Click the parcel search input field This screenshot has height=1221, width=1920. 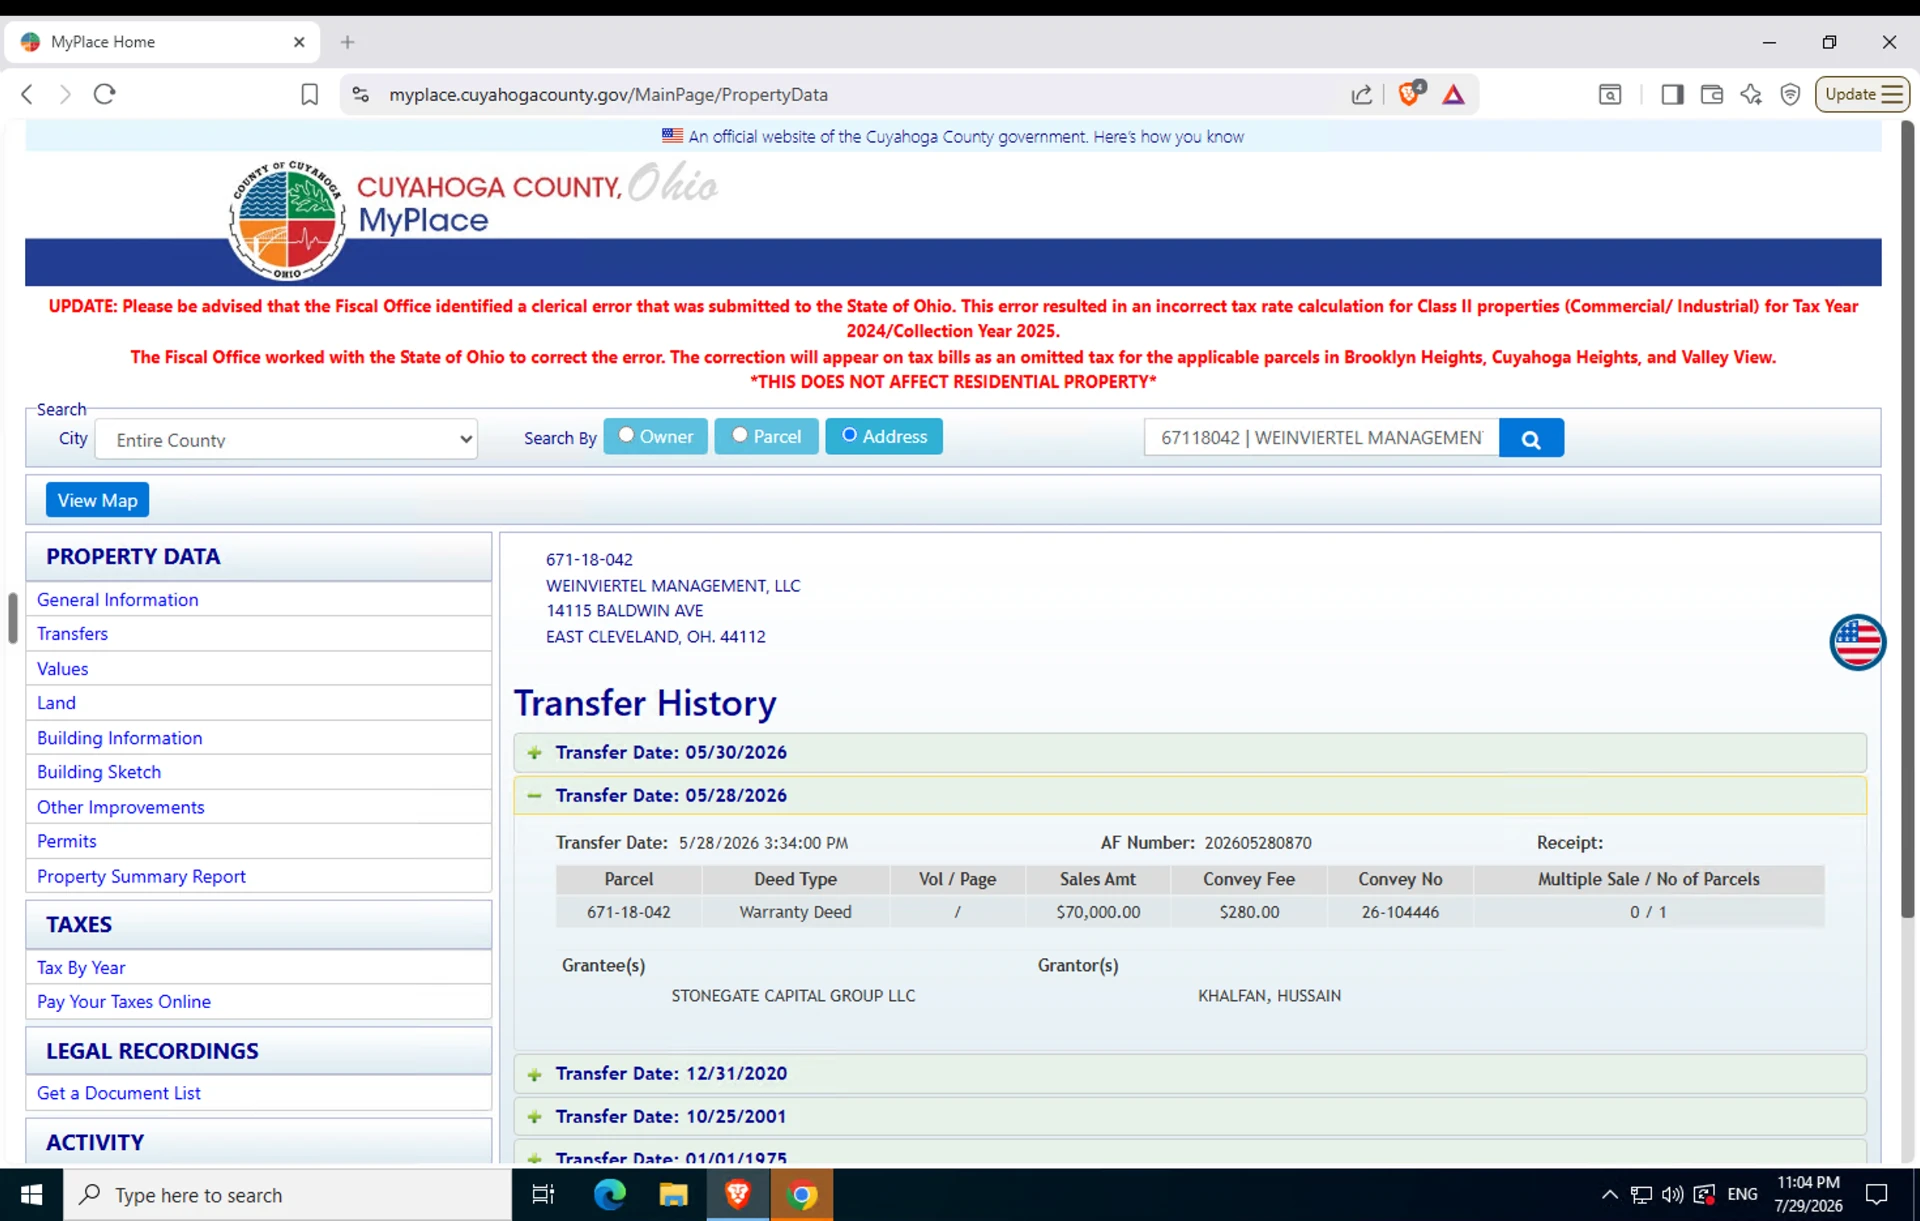[x=1321, y=438]
